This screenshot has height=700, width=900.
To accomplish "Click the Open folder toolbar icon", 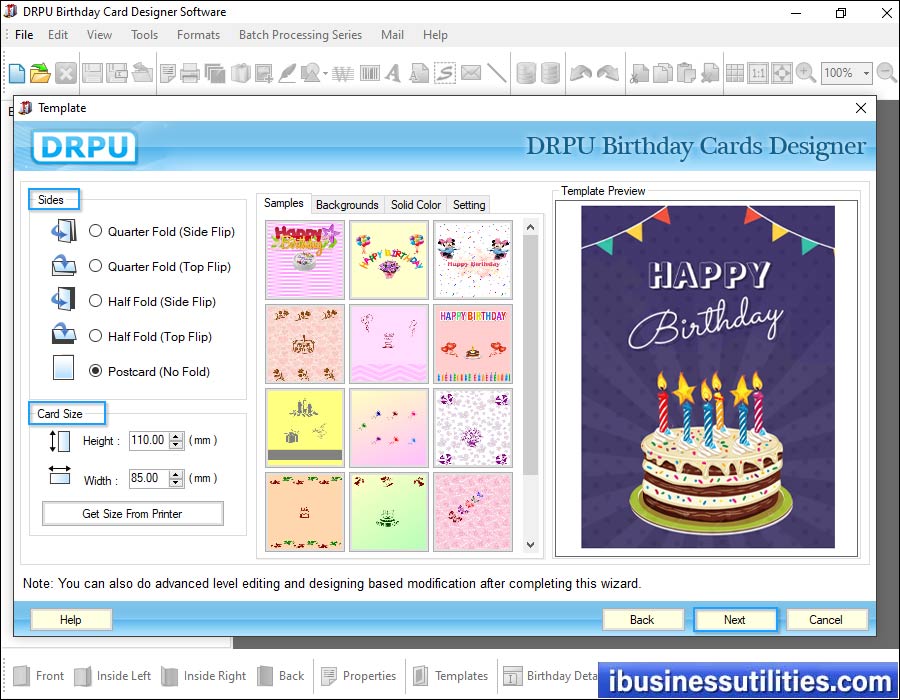I will click(40, 73).
